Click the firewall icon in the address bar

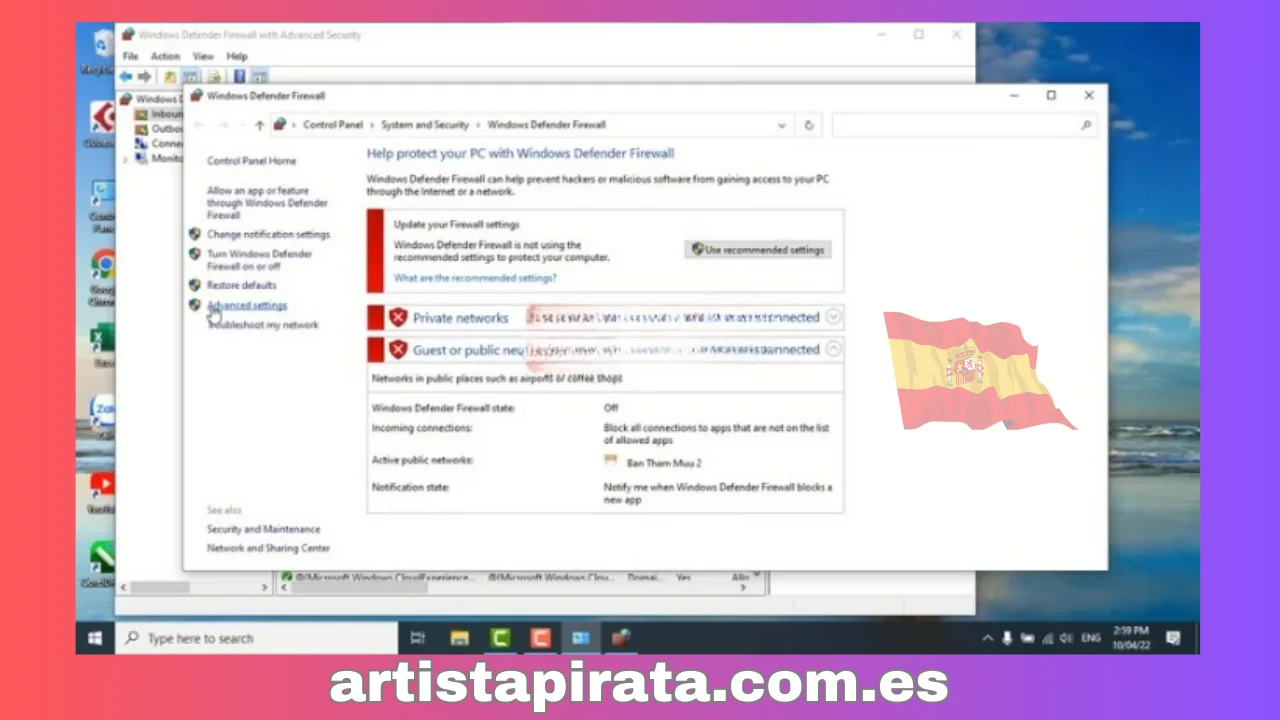click(x=280, y=125)
